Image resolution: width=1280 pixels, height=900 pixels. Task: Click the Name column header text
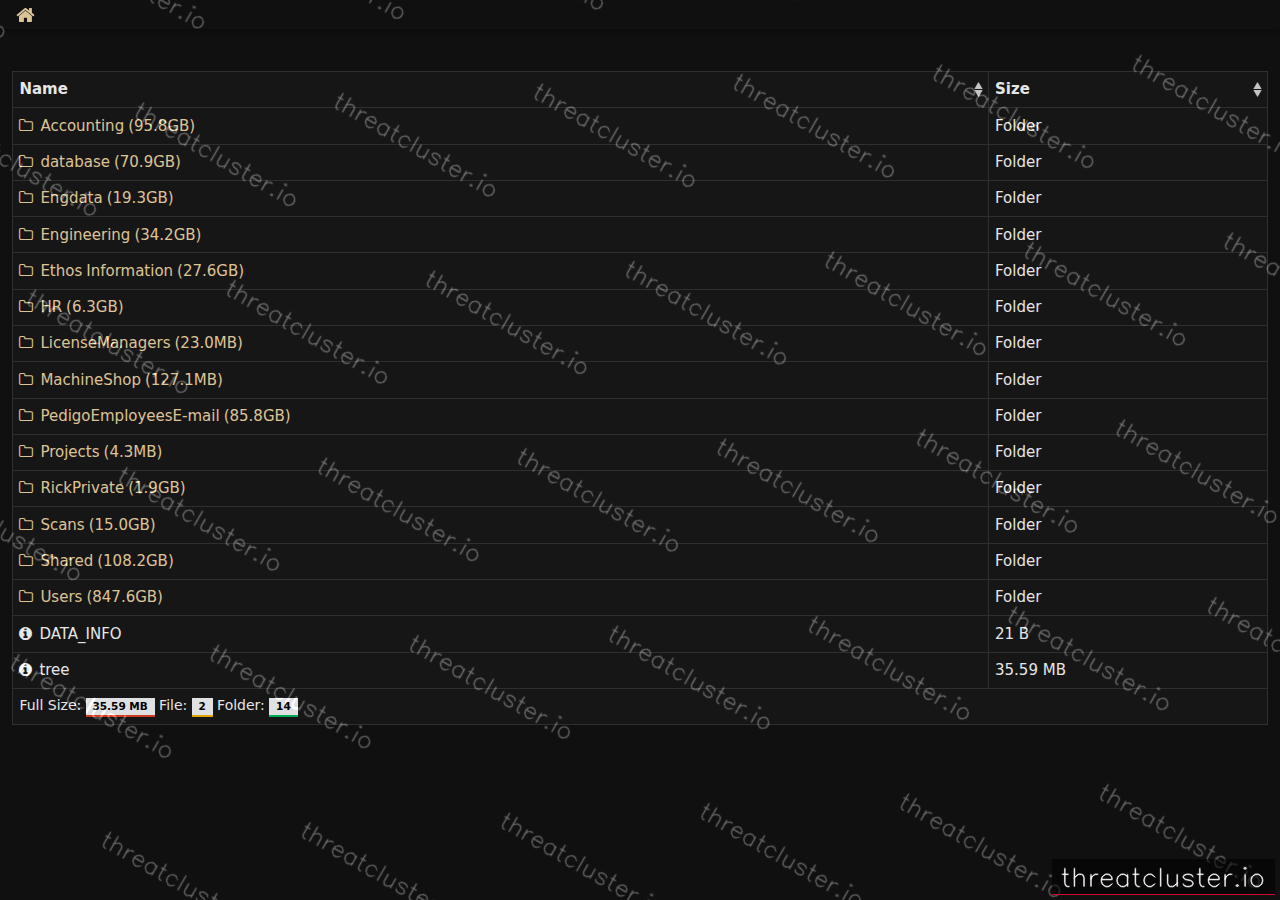pyautogui.click(x=44, y=89)
